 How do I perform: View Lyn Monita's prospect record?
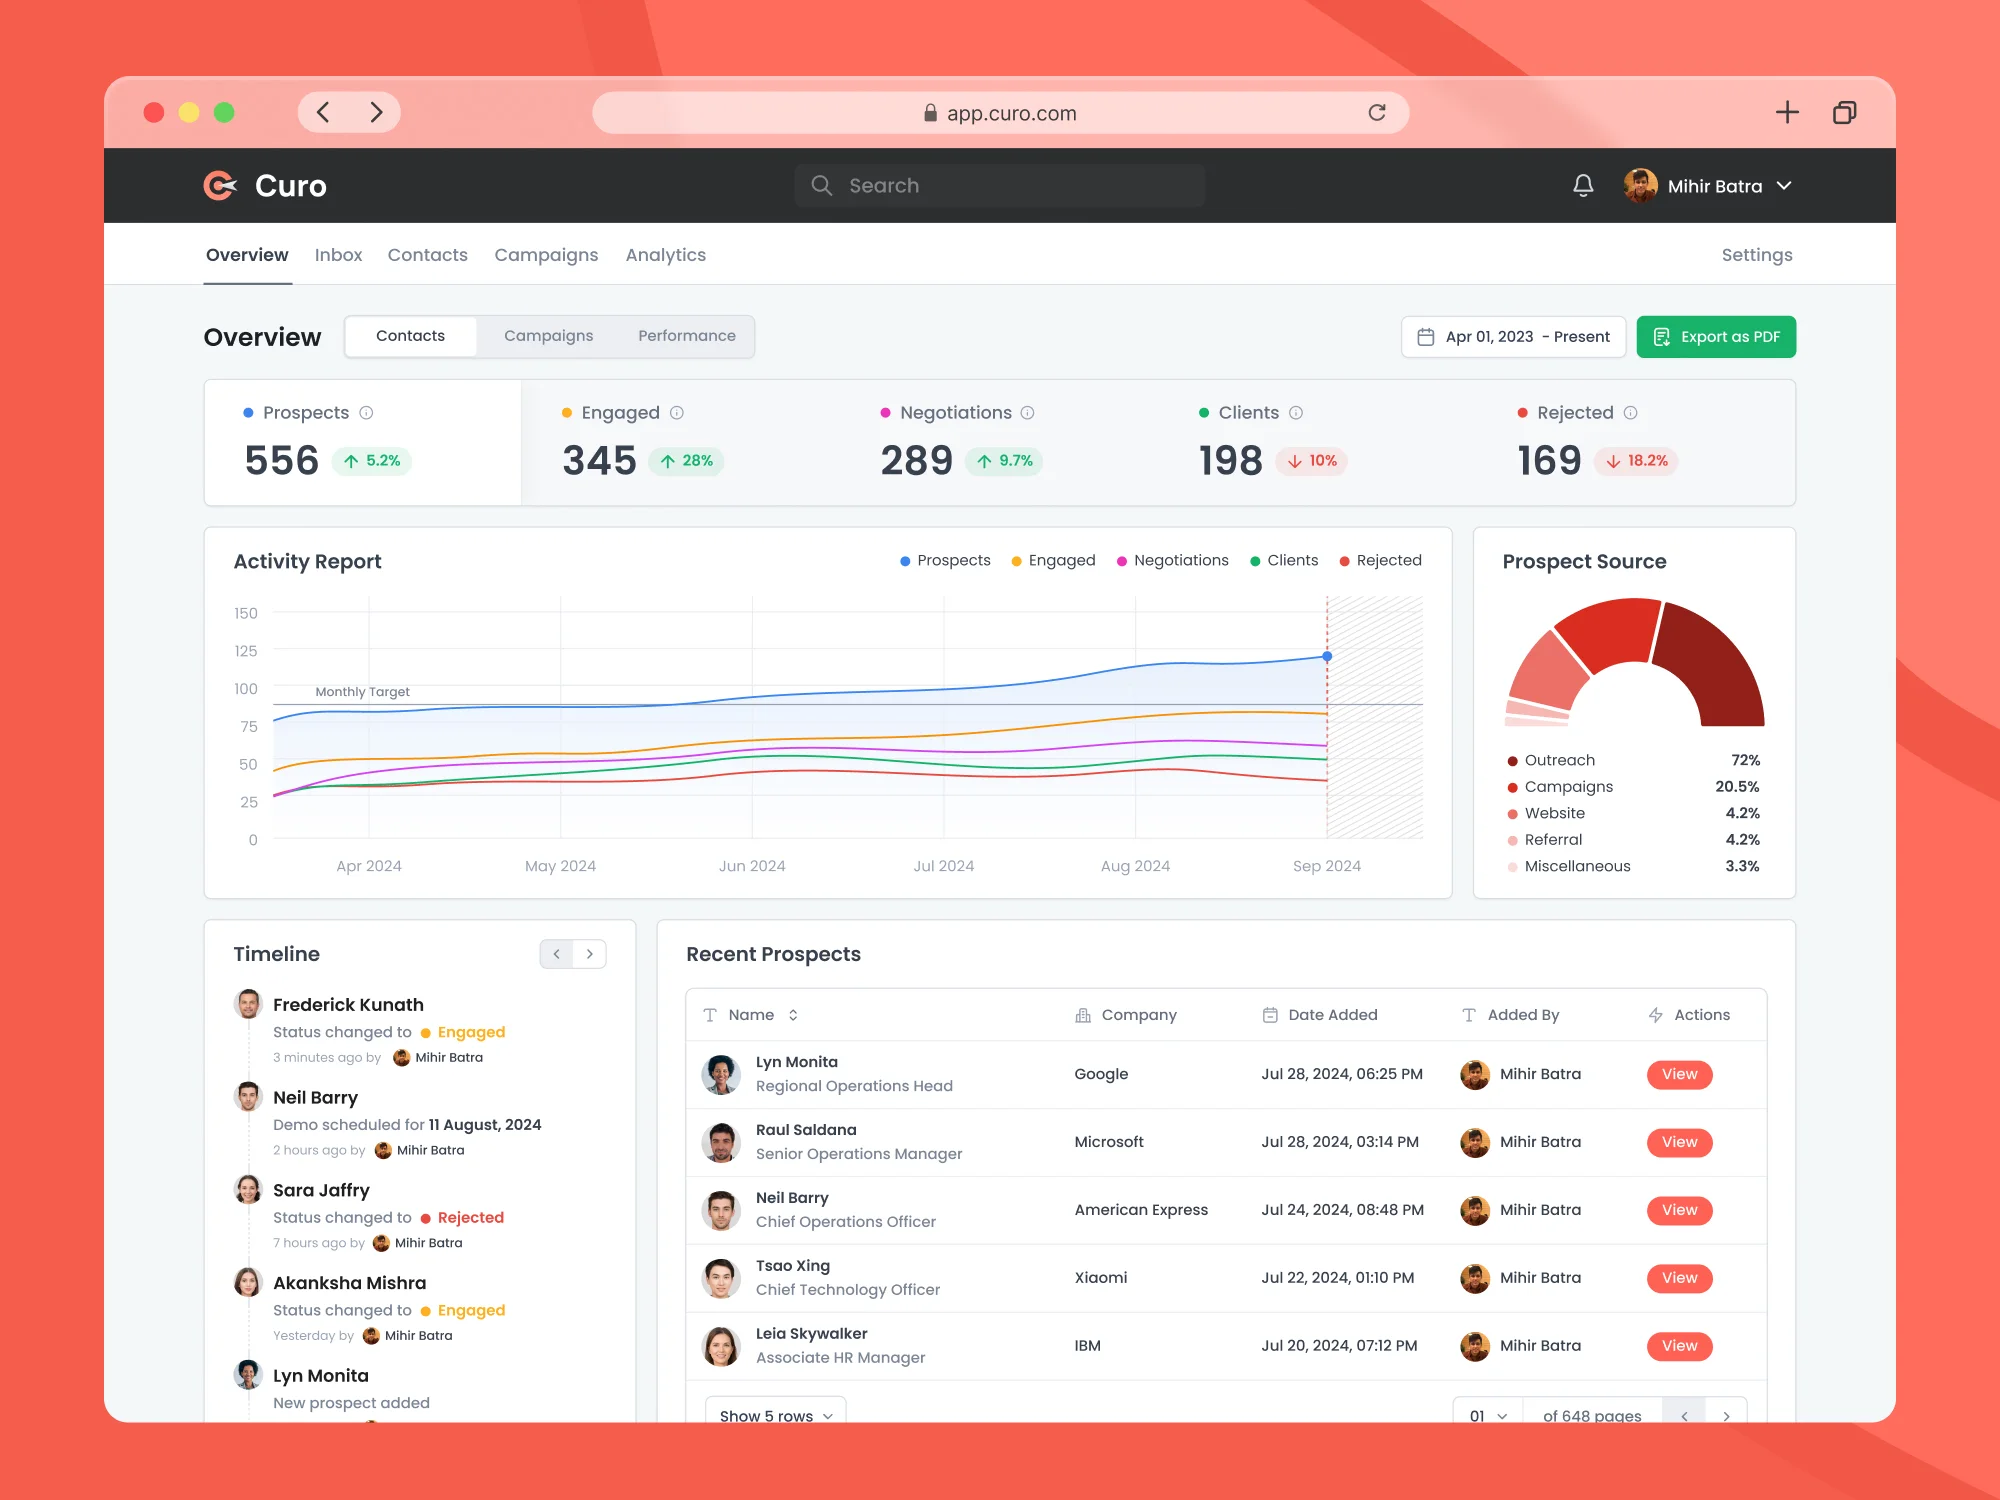click(x=1680, y=1074)
